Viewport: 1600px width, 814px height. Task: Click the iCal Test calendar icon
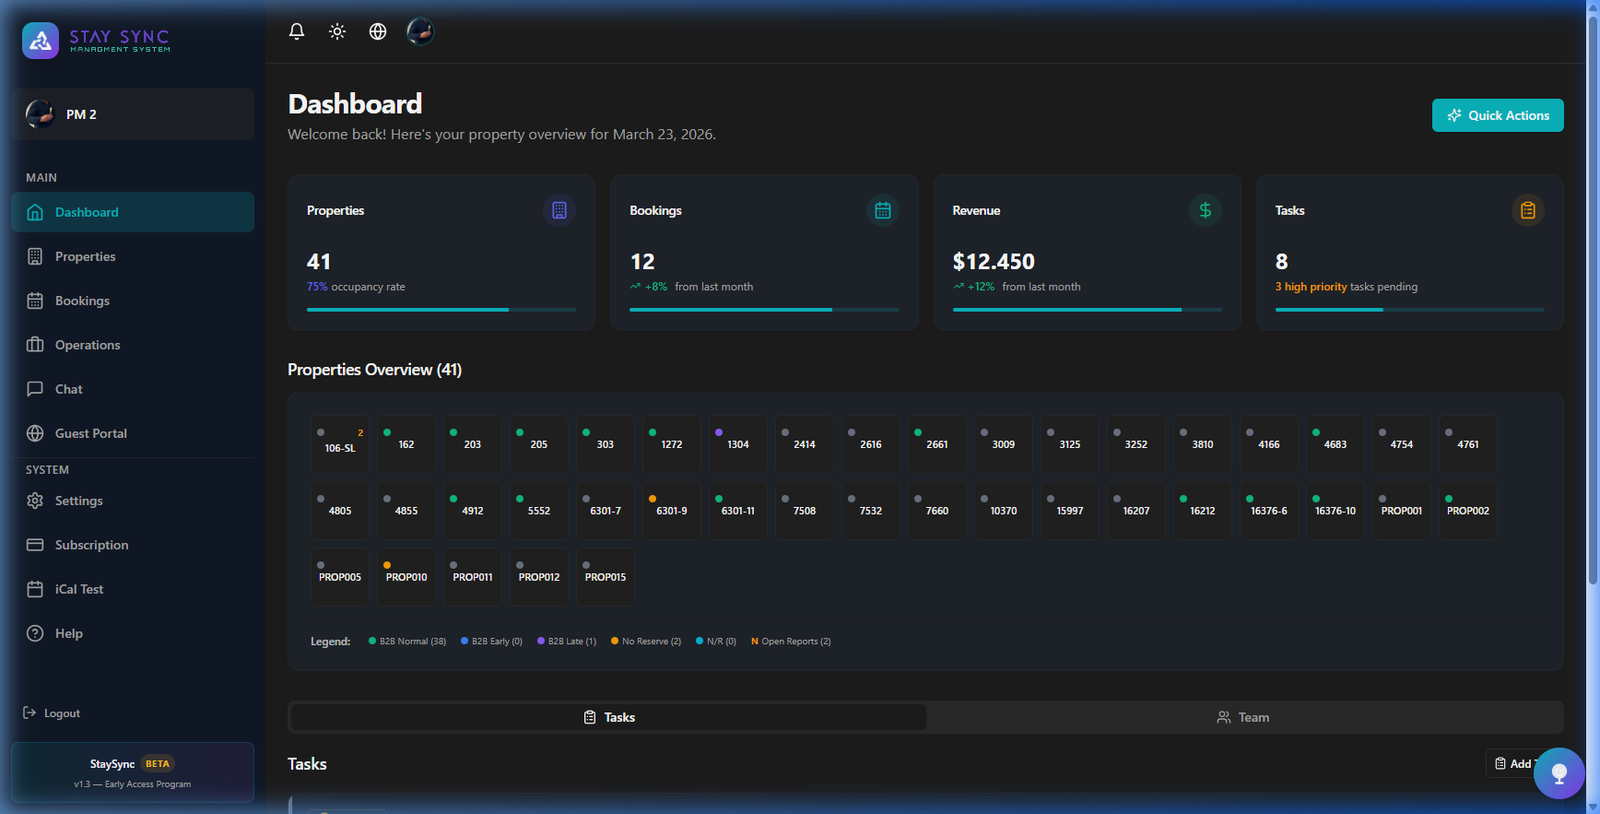coord(35,589)
